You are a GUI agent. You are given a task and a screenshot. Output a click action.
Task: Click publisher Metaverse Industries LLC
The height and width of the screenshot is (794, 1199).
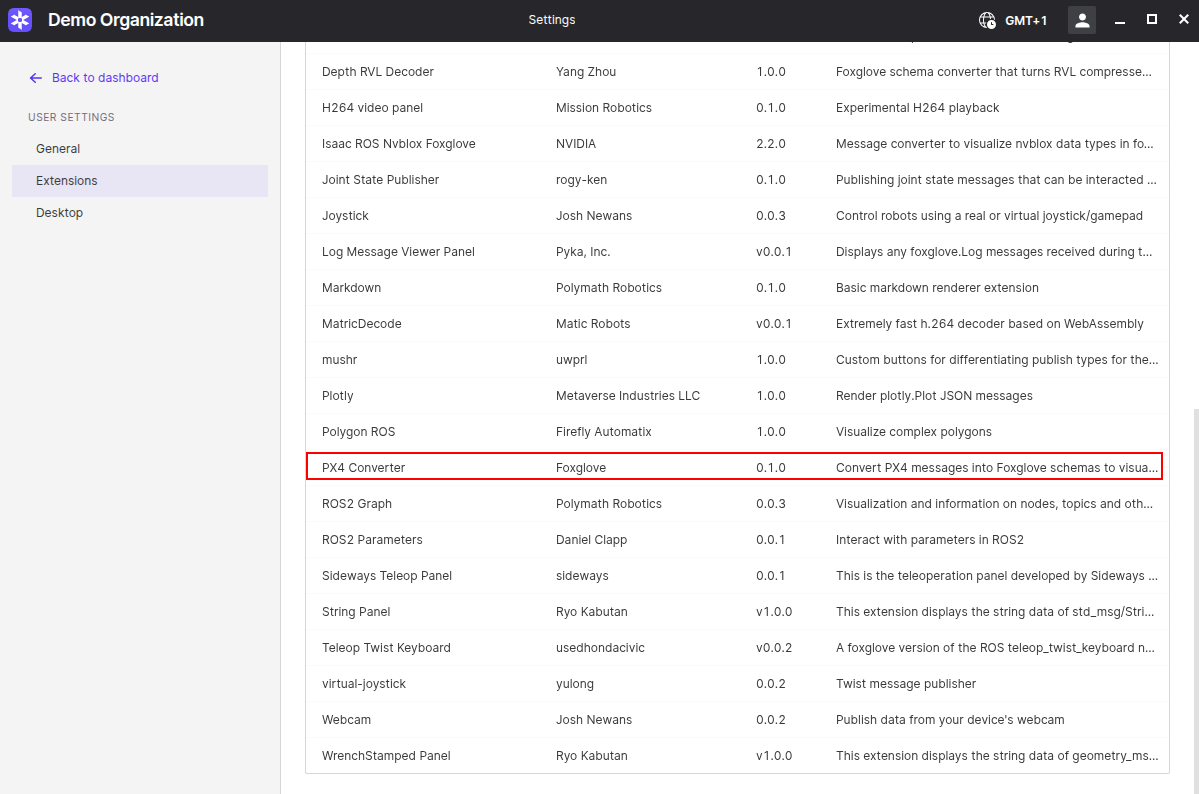point(628,395)
